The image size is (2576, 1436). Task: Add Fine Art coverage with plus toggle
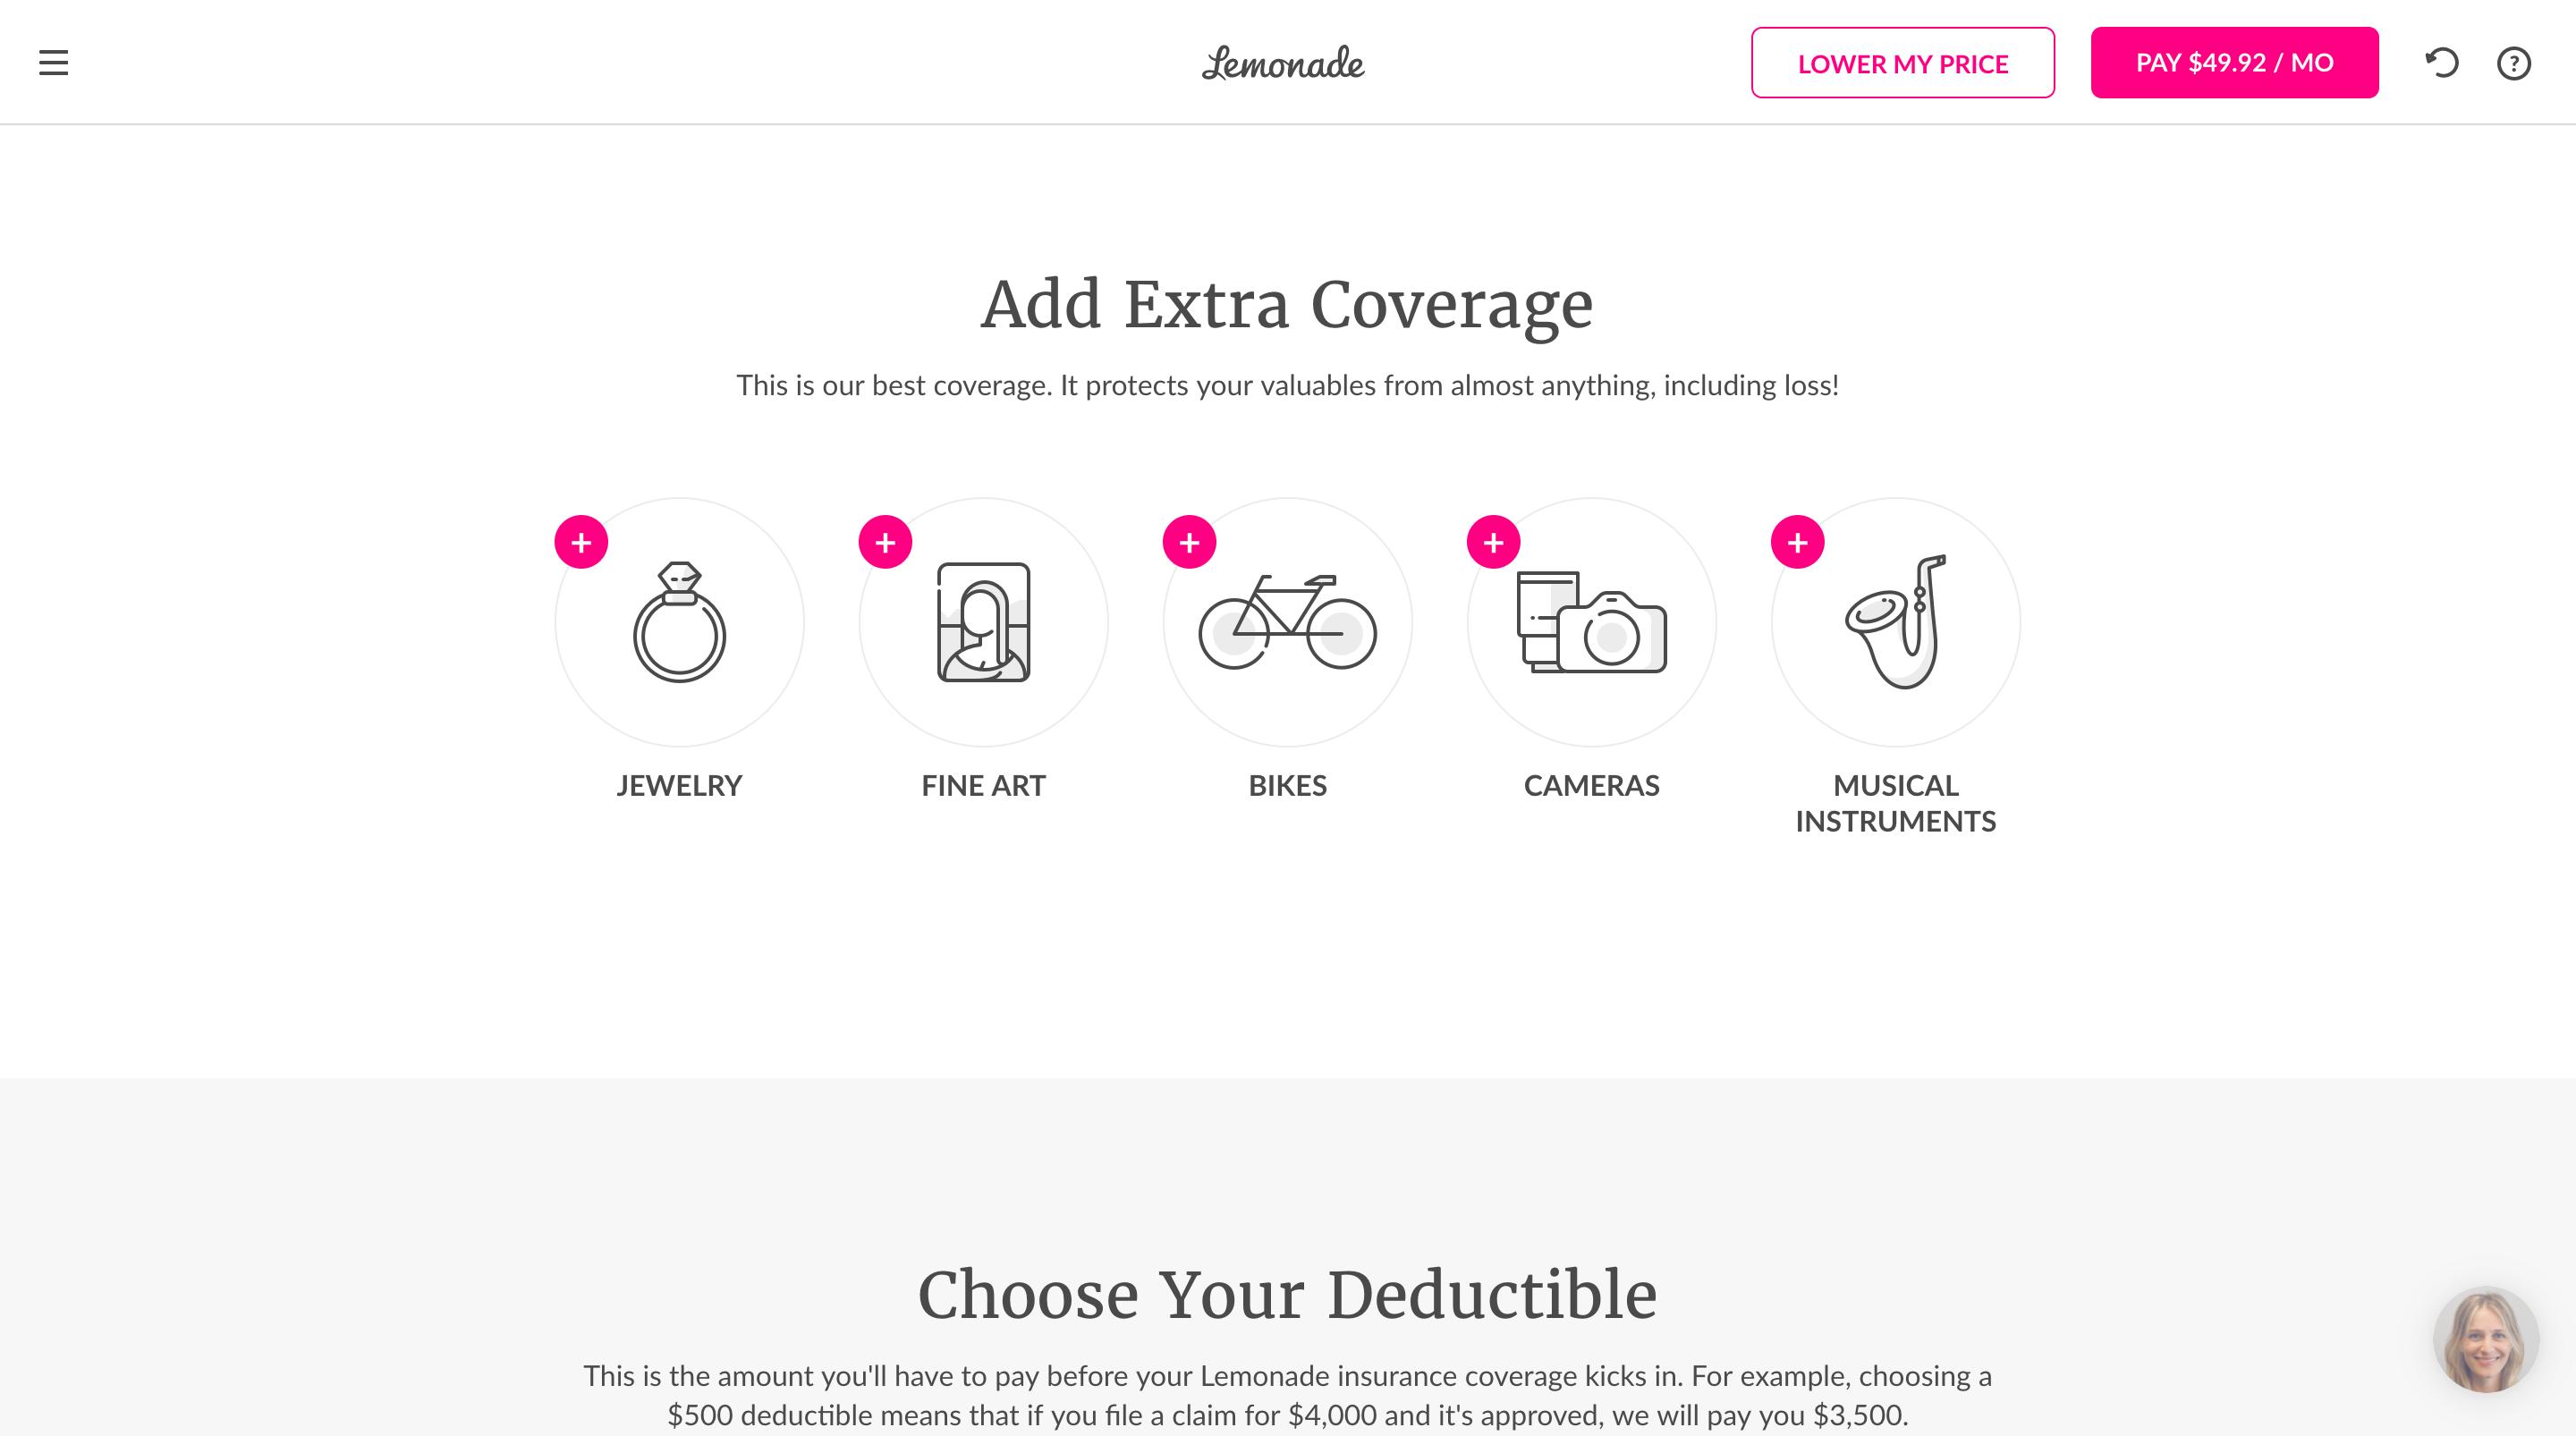coord(885,542)
